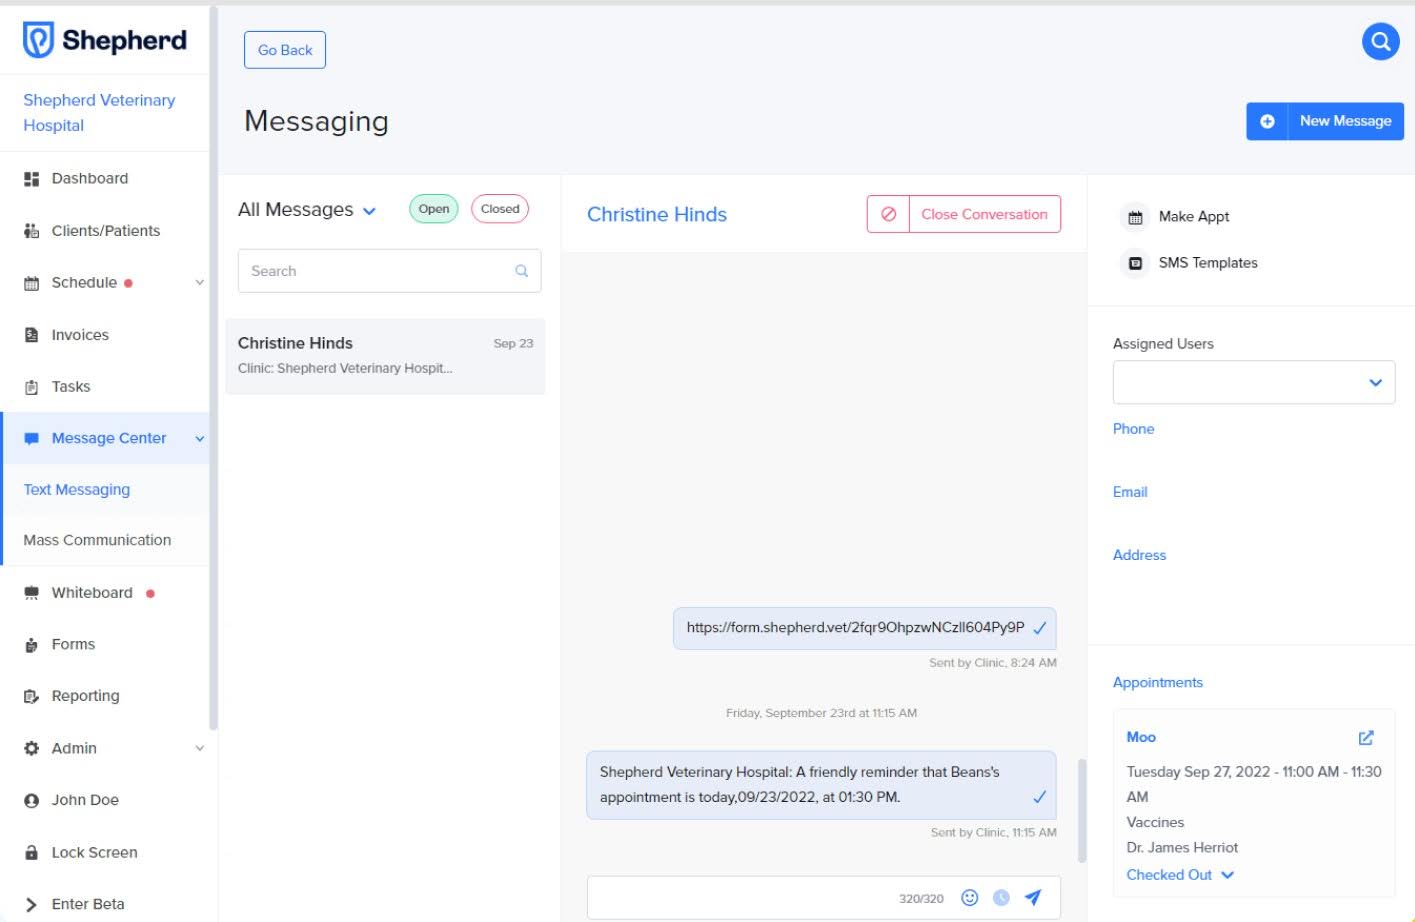Image resolution: width=1415 pixels, height=922 pixels.
Task: Open the Reporting page
Action: 85,696
